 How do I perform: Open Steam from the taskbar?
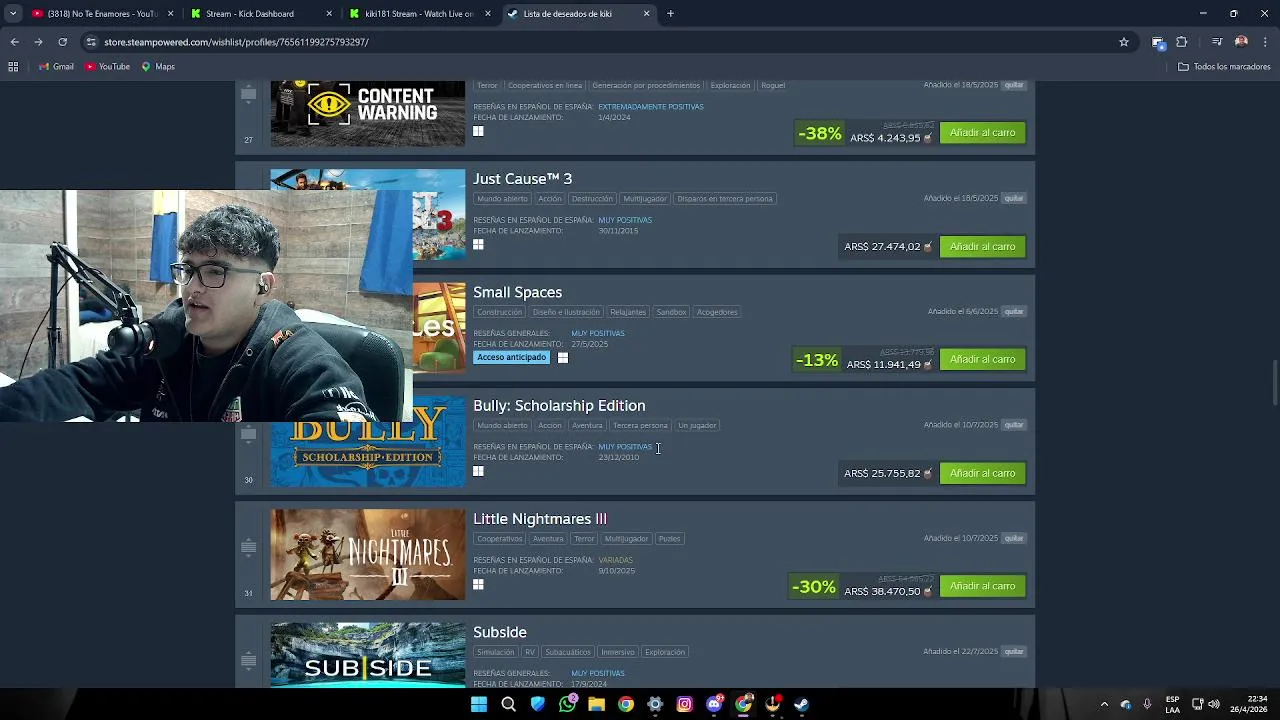(802, 704)
